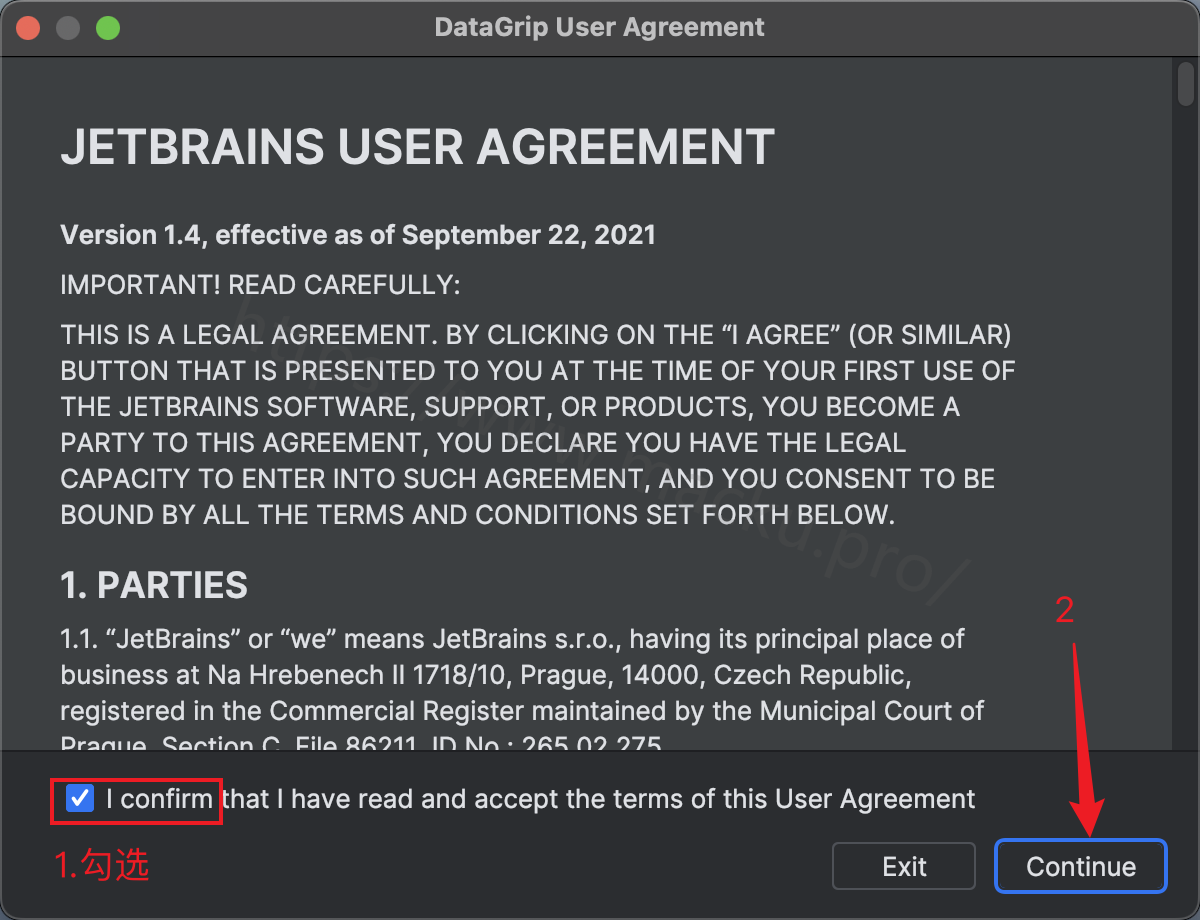Untick the user agreement confirmation checkbox
This screenshot has height=920, width=1200.
click(79, 799)
